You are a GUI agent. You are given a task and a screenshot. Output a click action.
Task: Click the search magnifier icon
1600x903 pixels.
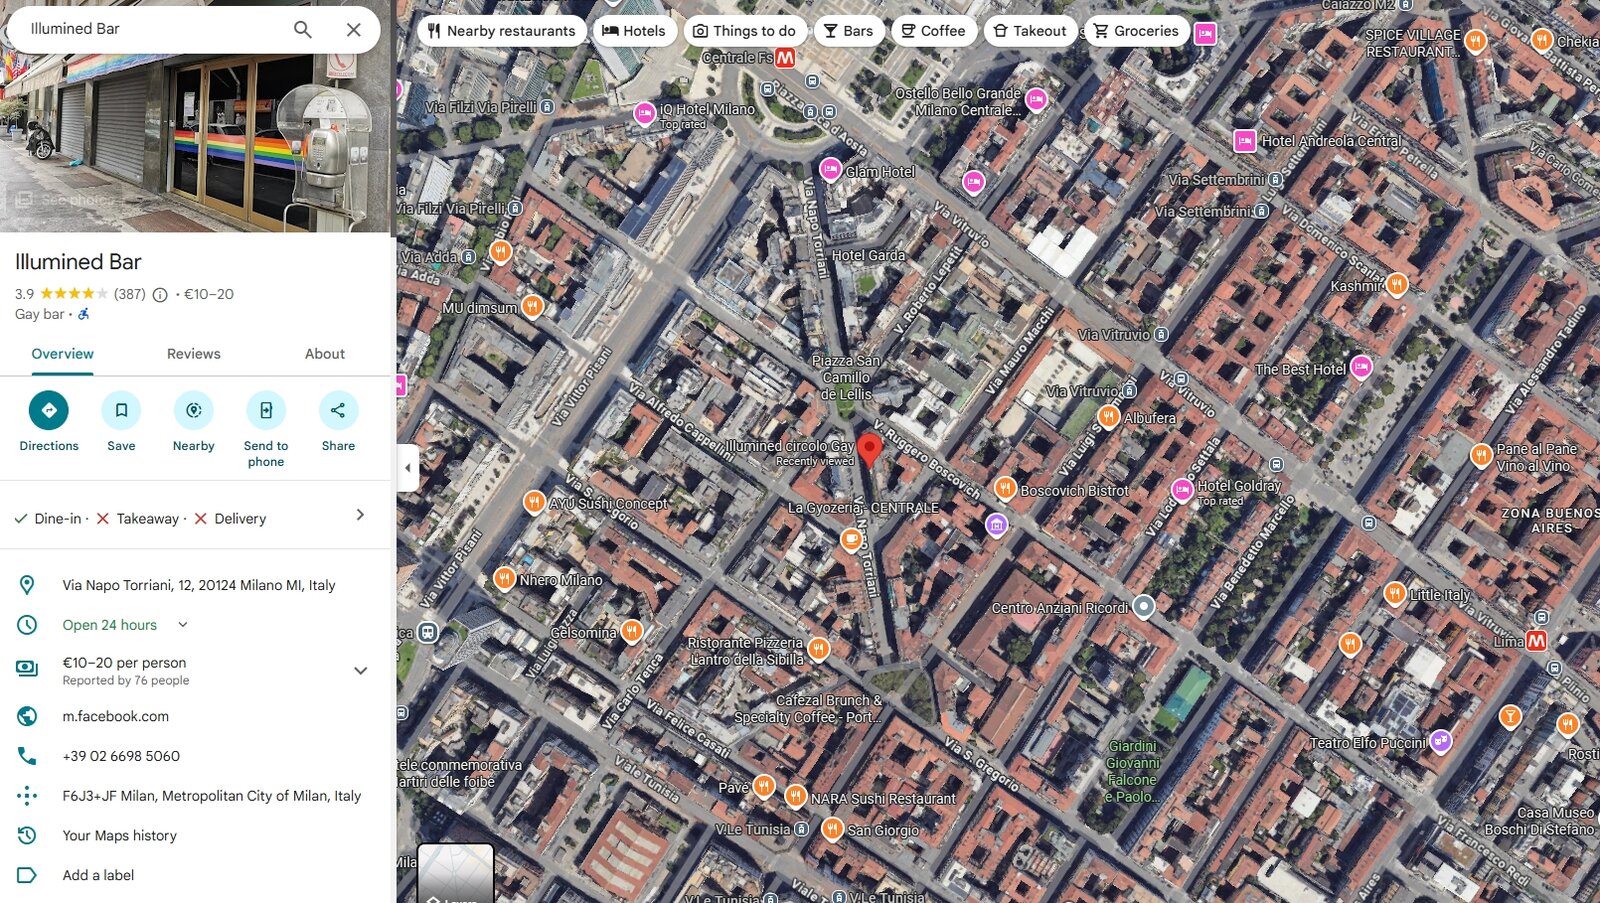(303, 30)
